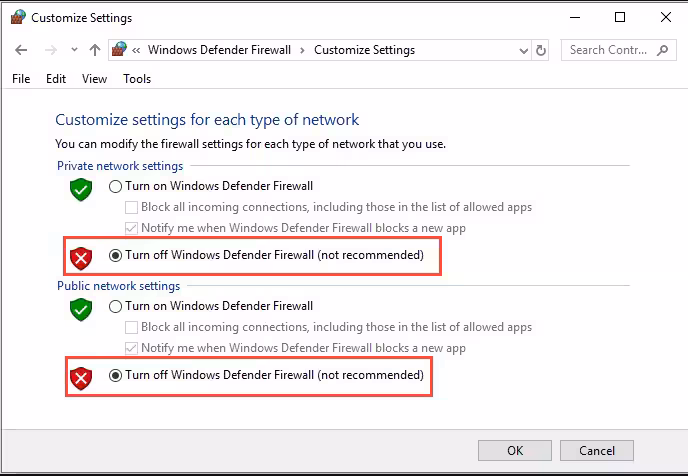This screenshot has width=688, height=476.
Task: Open the Recent locations dropdown arrow
Action: click(73, 50)
